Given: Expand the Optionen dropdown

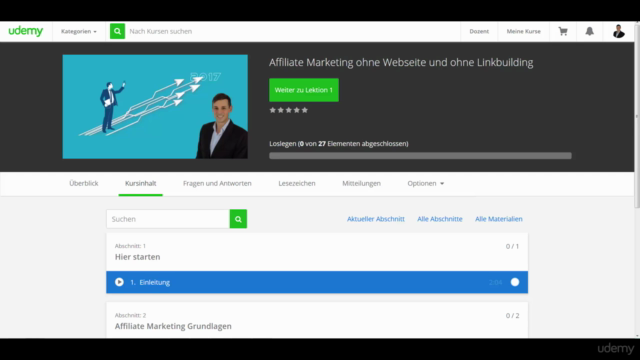Looking at the screenshot, I should 425,183.
